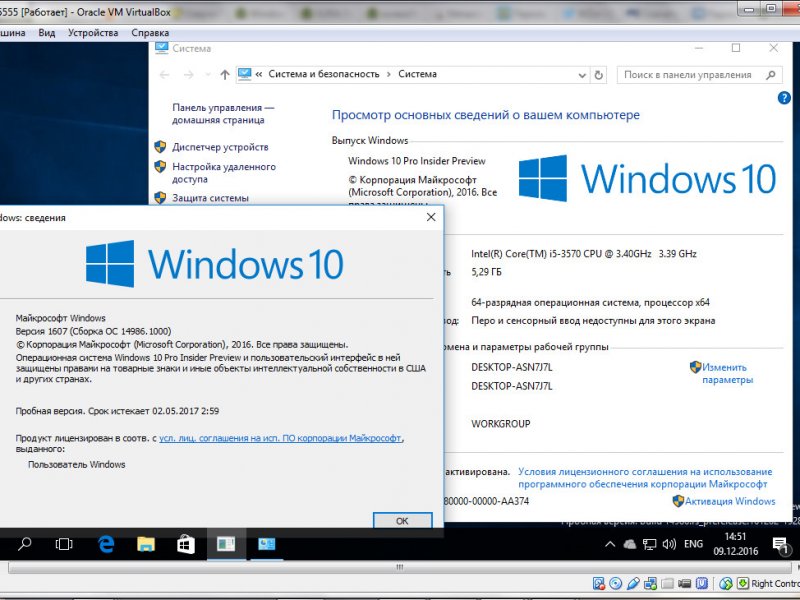Switch to the winver taskbar window icon
800x600 pixels.
[x=226, y=544]
